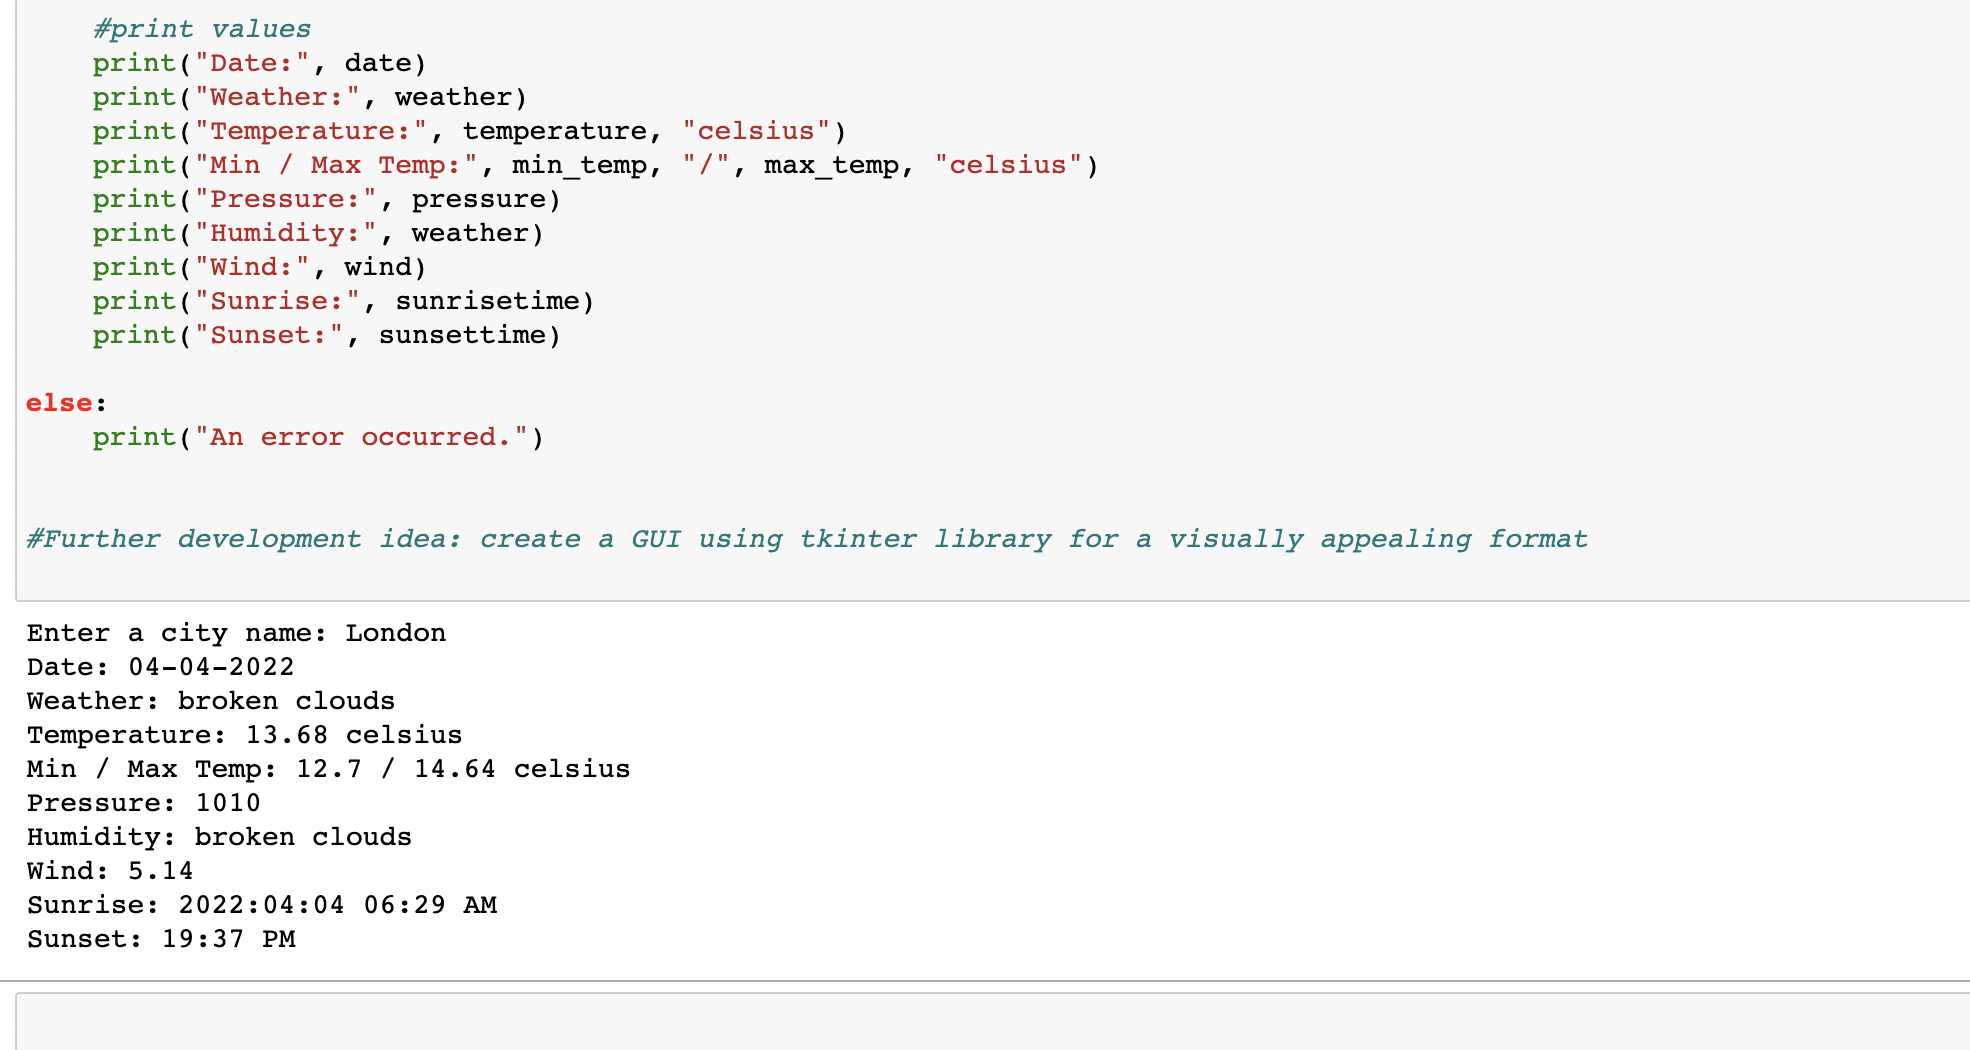Click the "Enter a city name: London" output line
The width and height of the screenshot is (1970, 1050).
point(236,633)
